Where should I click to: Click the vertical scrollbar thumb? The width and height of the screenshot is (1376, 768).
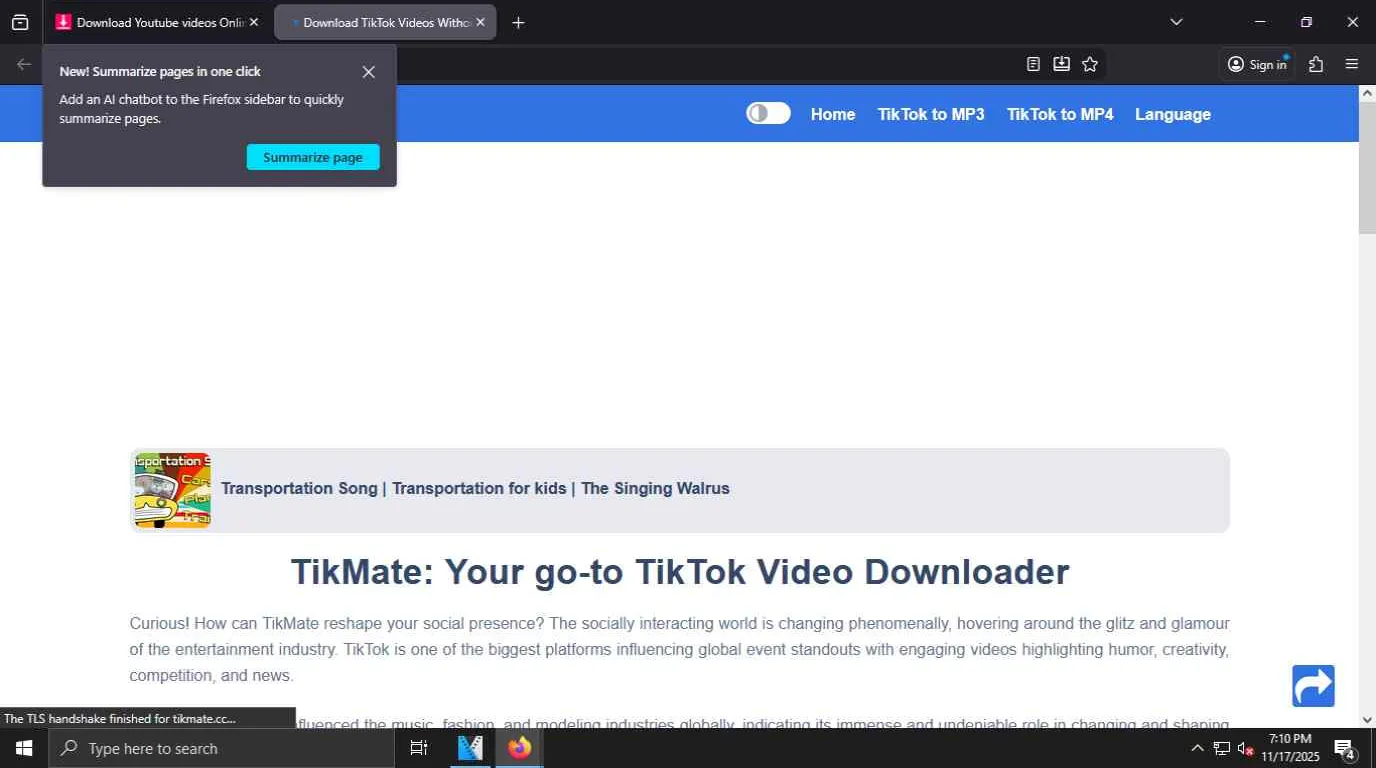click(x=1367, y=167)
